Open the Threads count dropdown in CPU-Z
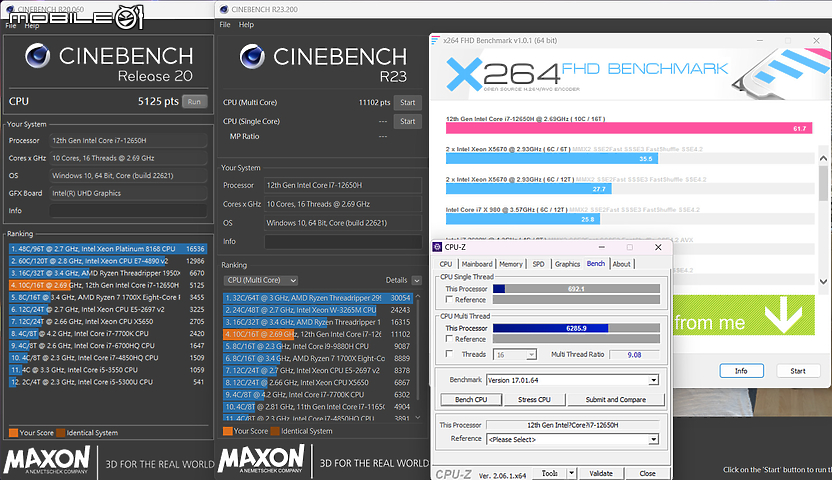 click(531, 354)
